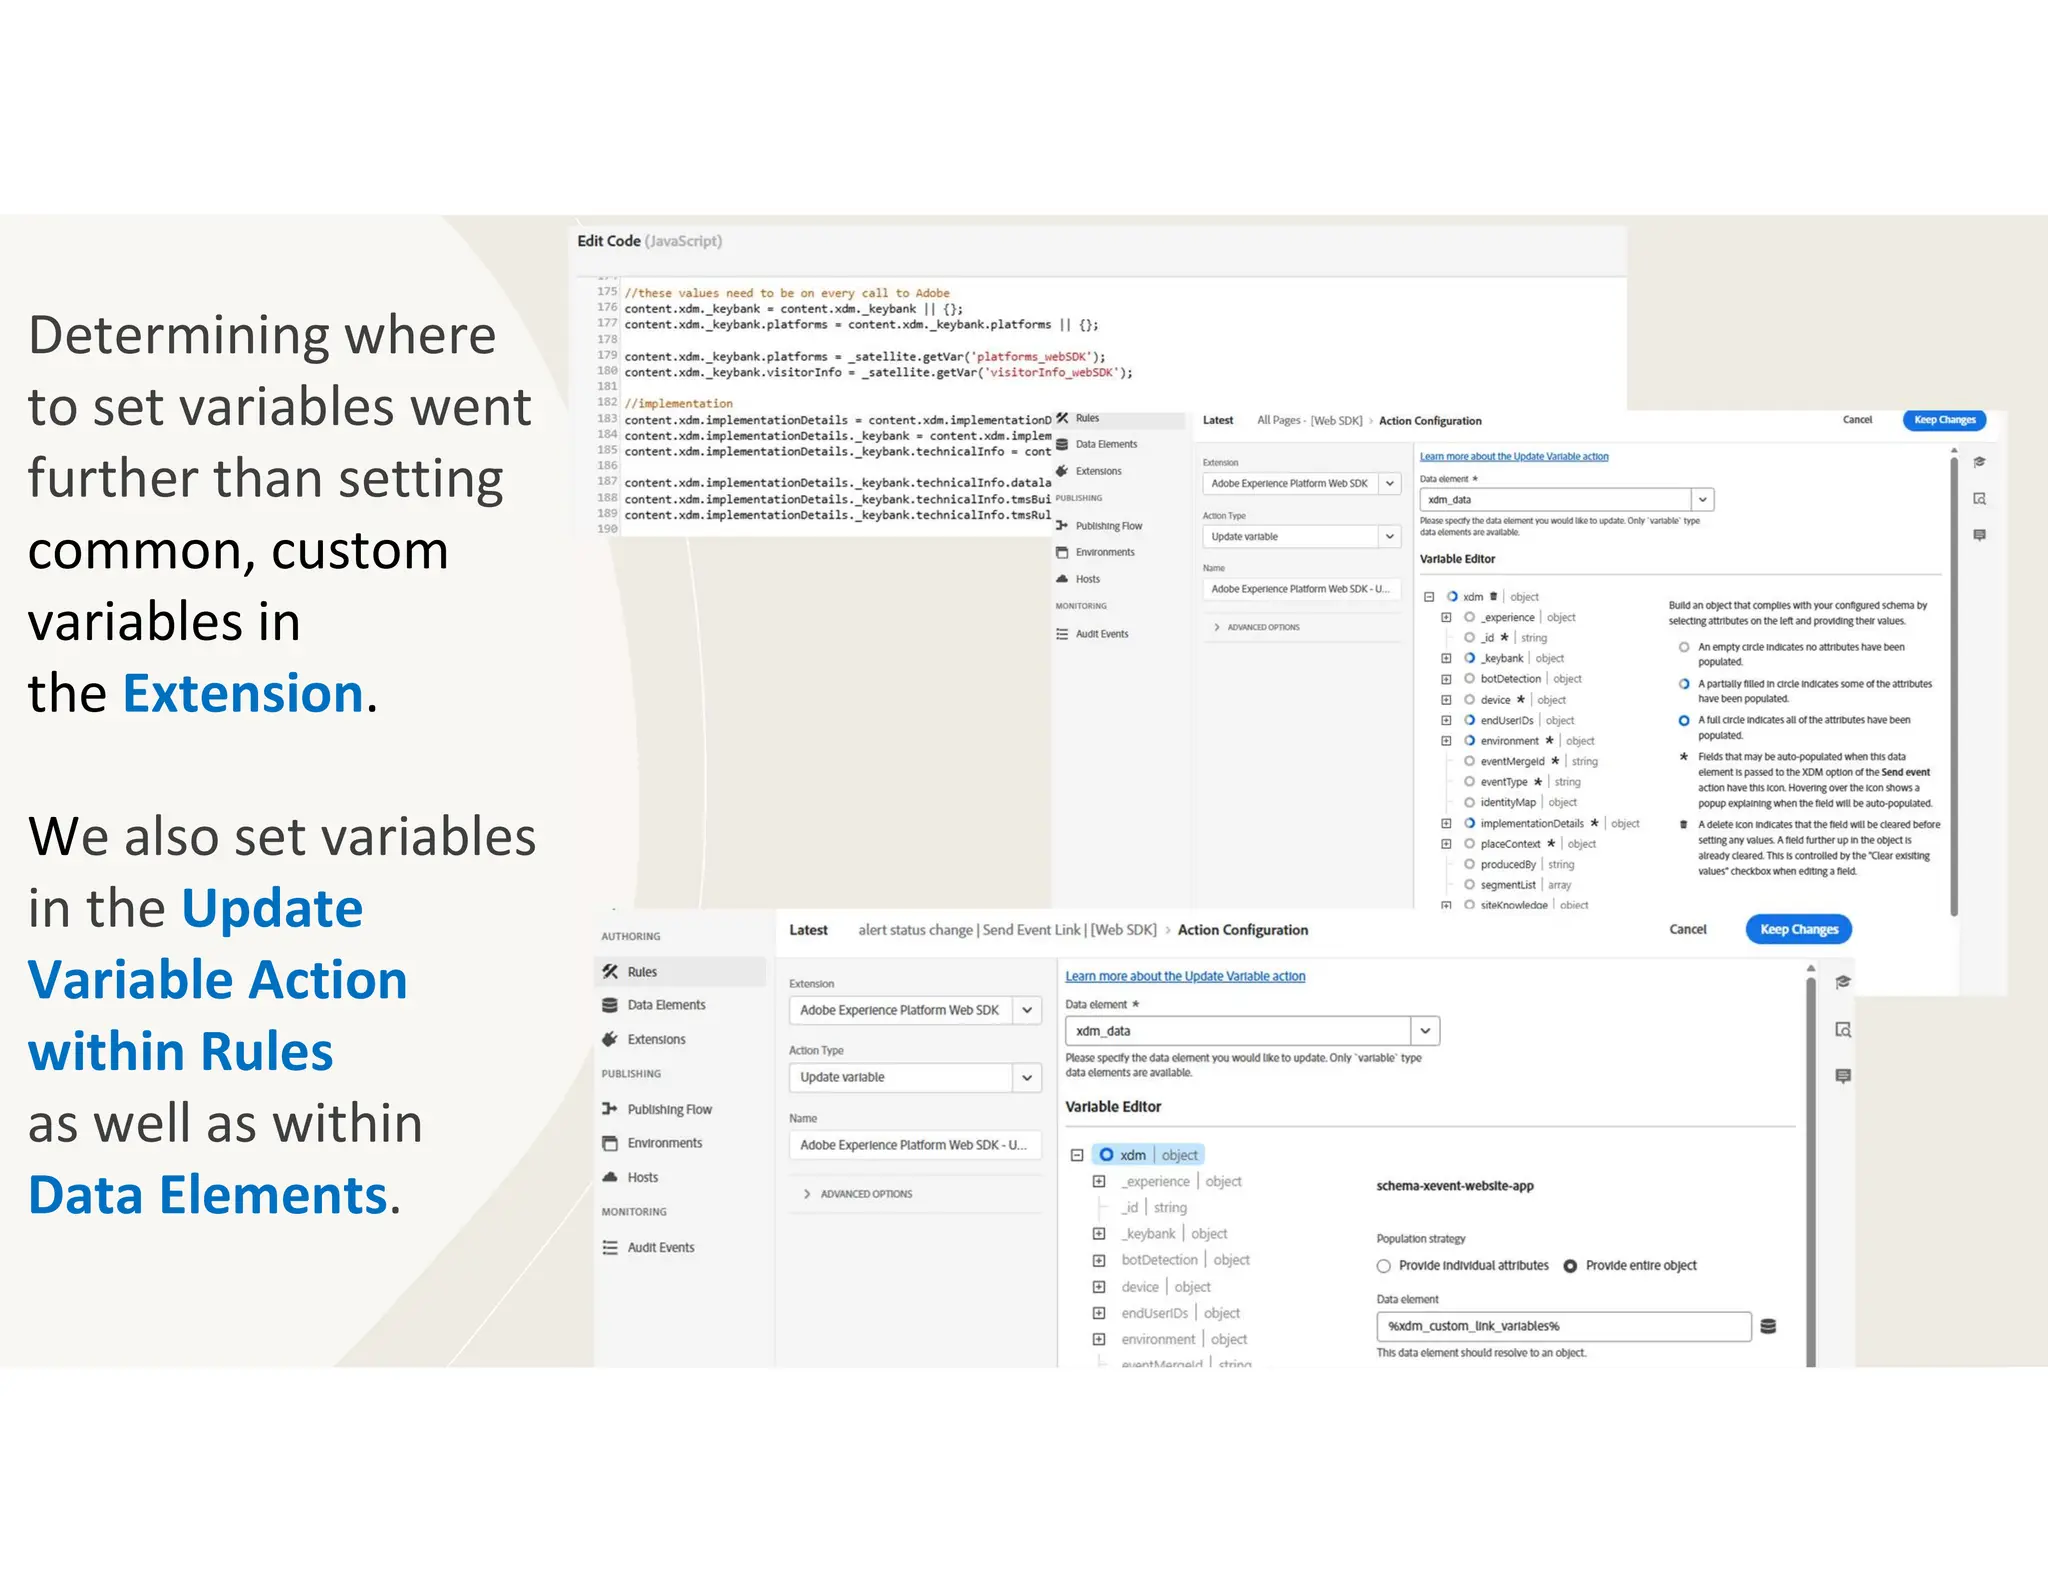The height and width of the screenshot is (1582, 2048).
Task: Open Update Variable action link in All Pages panel
Action: [1514, 457]
